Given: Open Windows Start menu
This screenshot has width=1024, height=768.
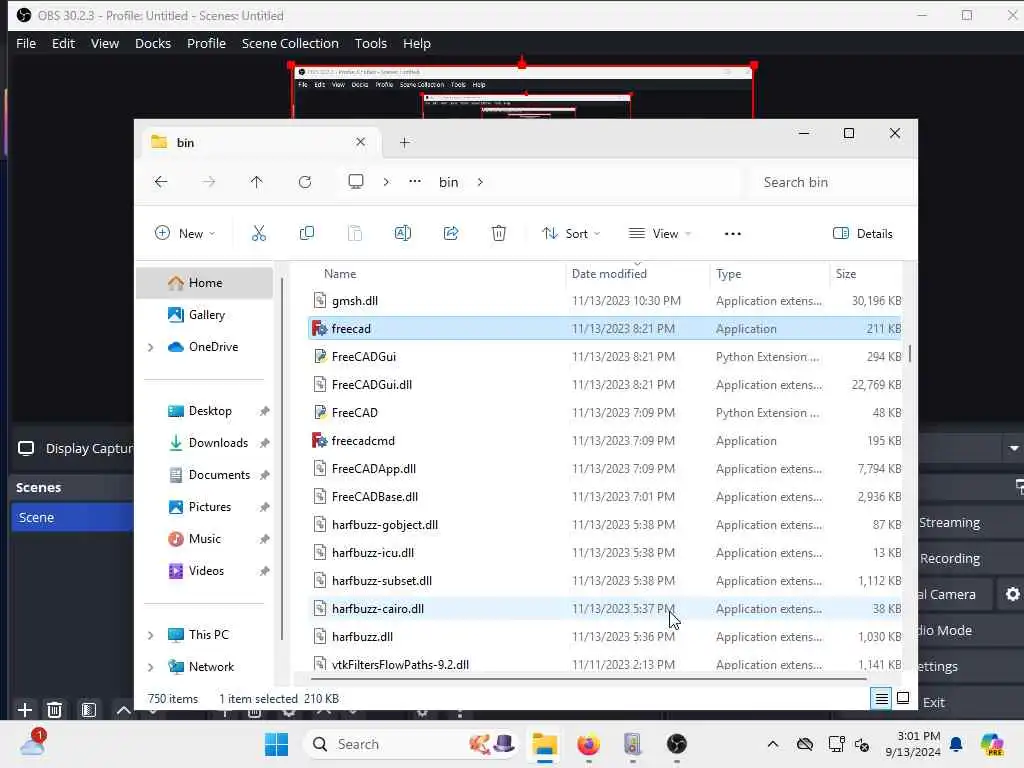Looking at the screenshot, I should pos(276,744).
